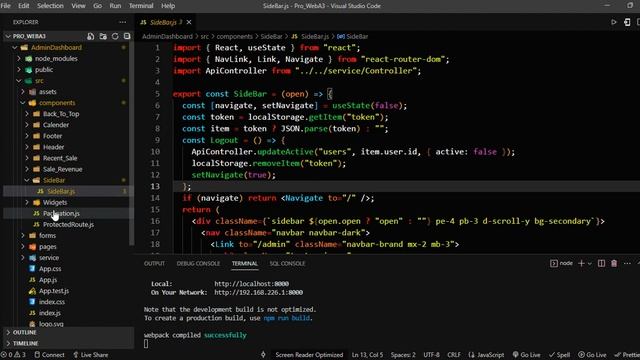This screenshot has height=360, width=640.
Task: Add a new terminal with plus icon
Action: pyautogui.click(x=581, y=263)
